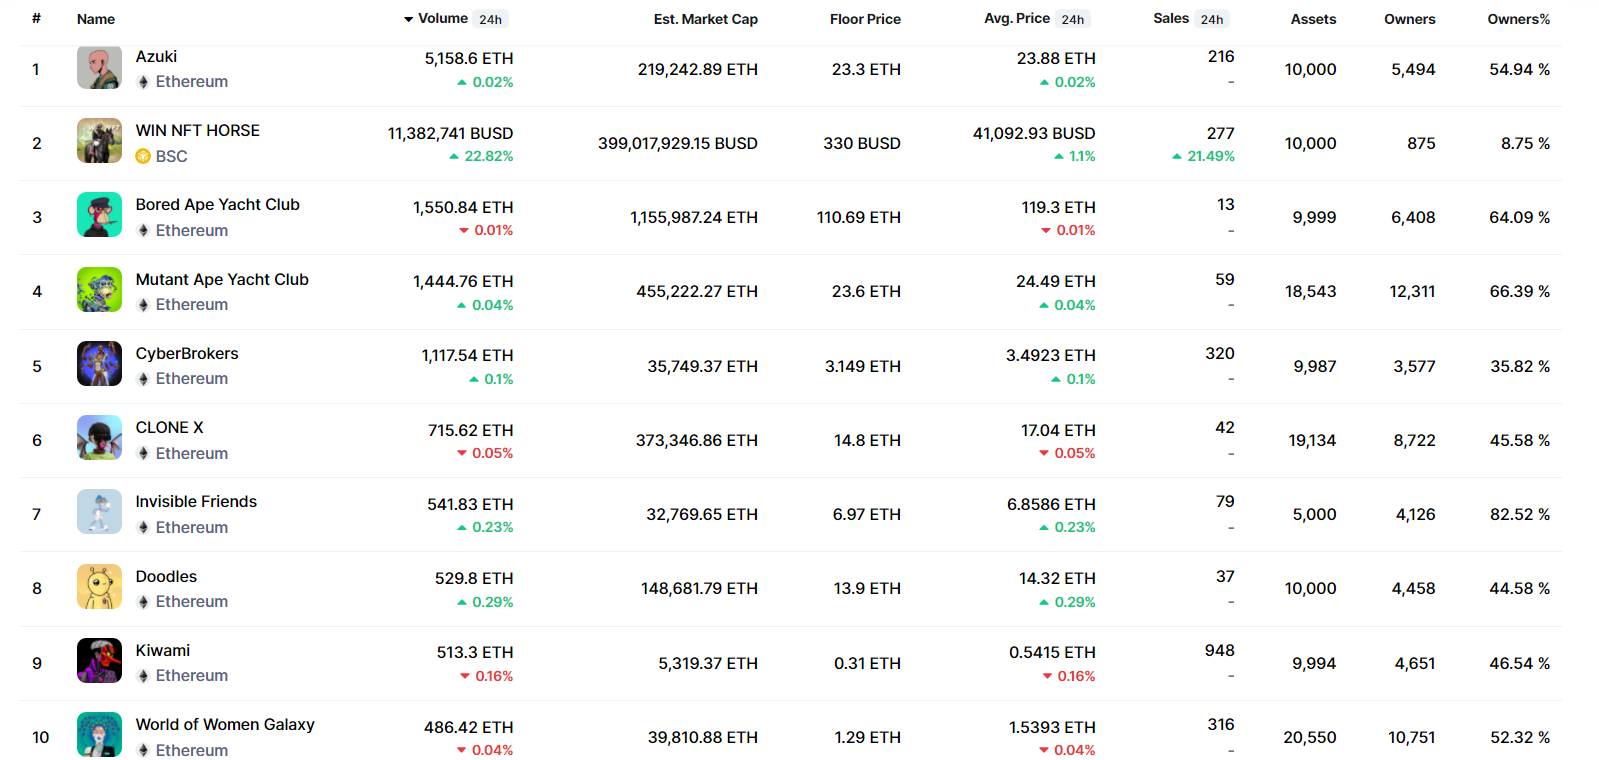1599x760 pixels.
Task: Click the Ethereum chain icon under Azuki
Action: [143, 82]
